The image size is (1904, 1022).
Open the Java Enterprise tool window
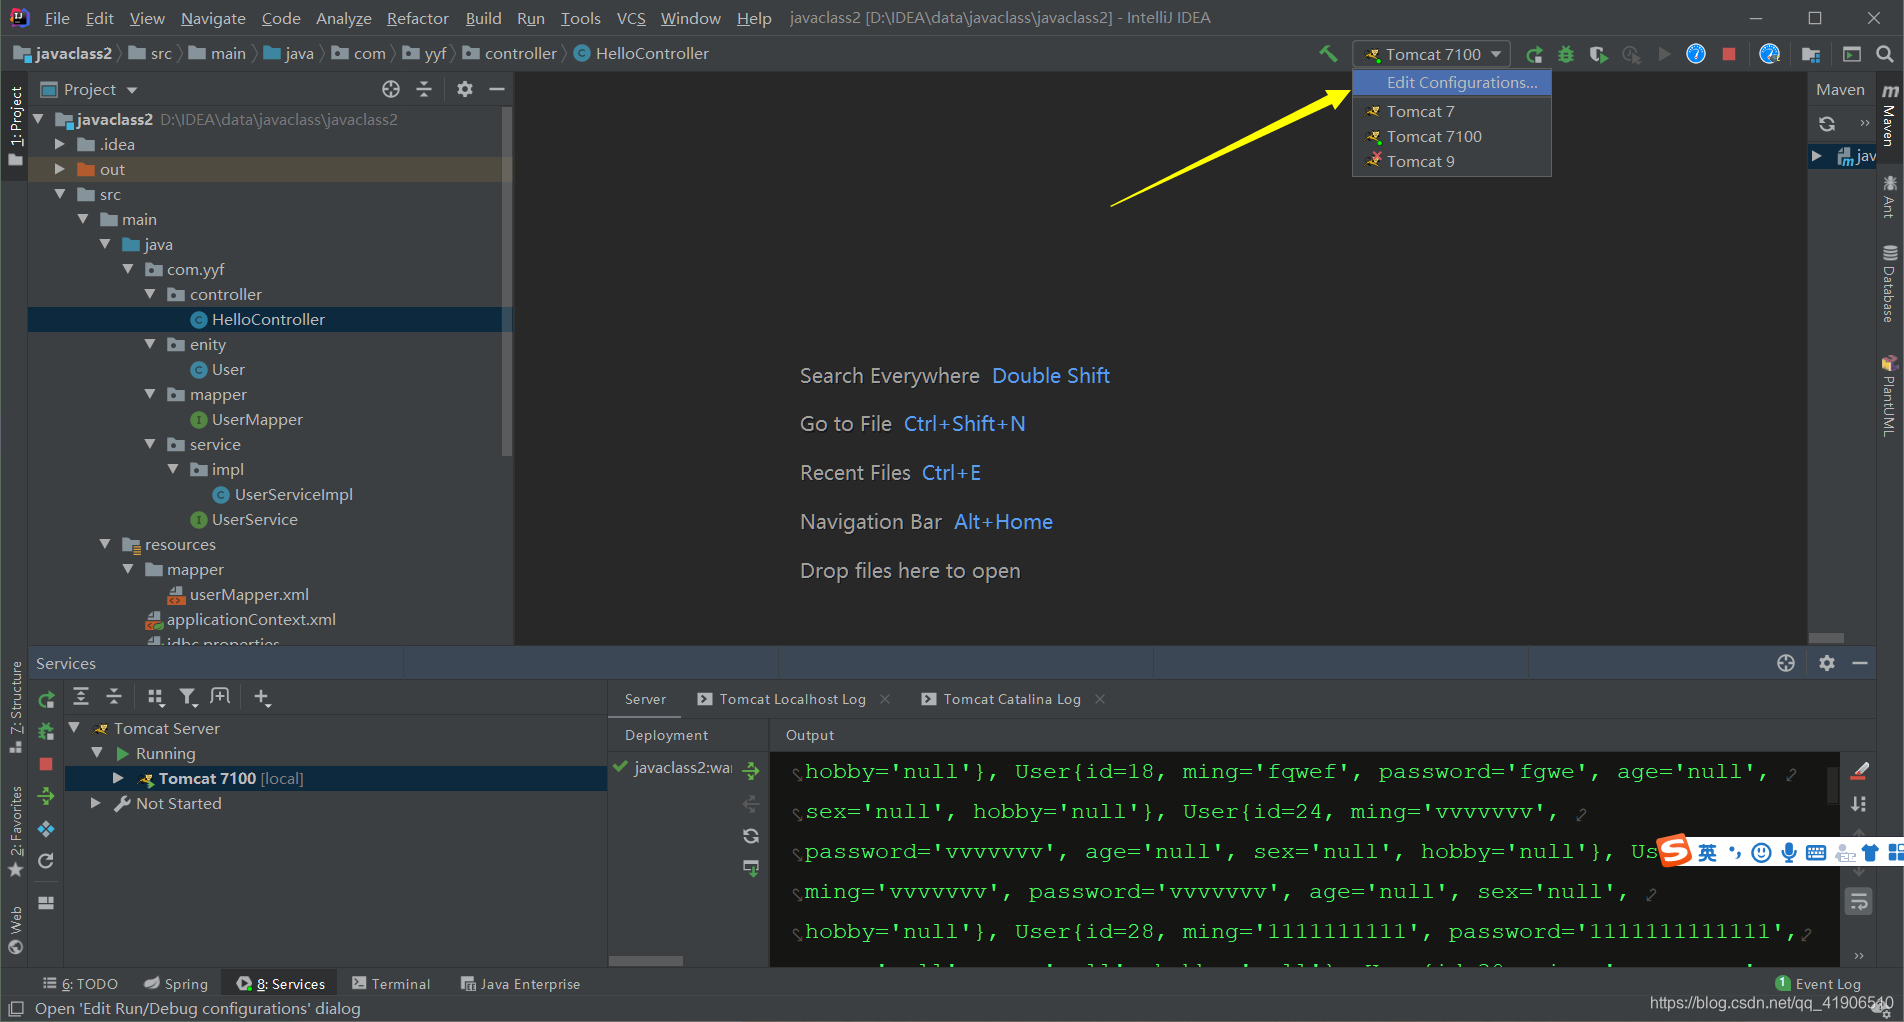point(520,984)
